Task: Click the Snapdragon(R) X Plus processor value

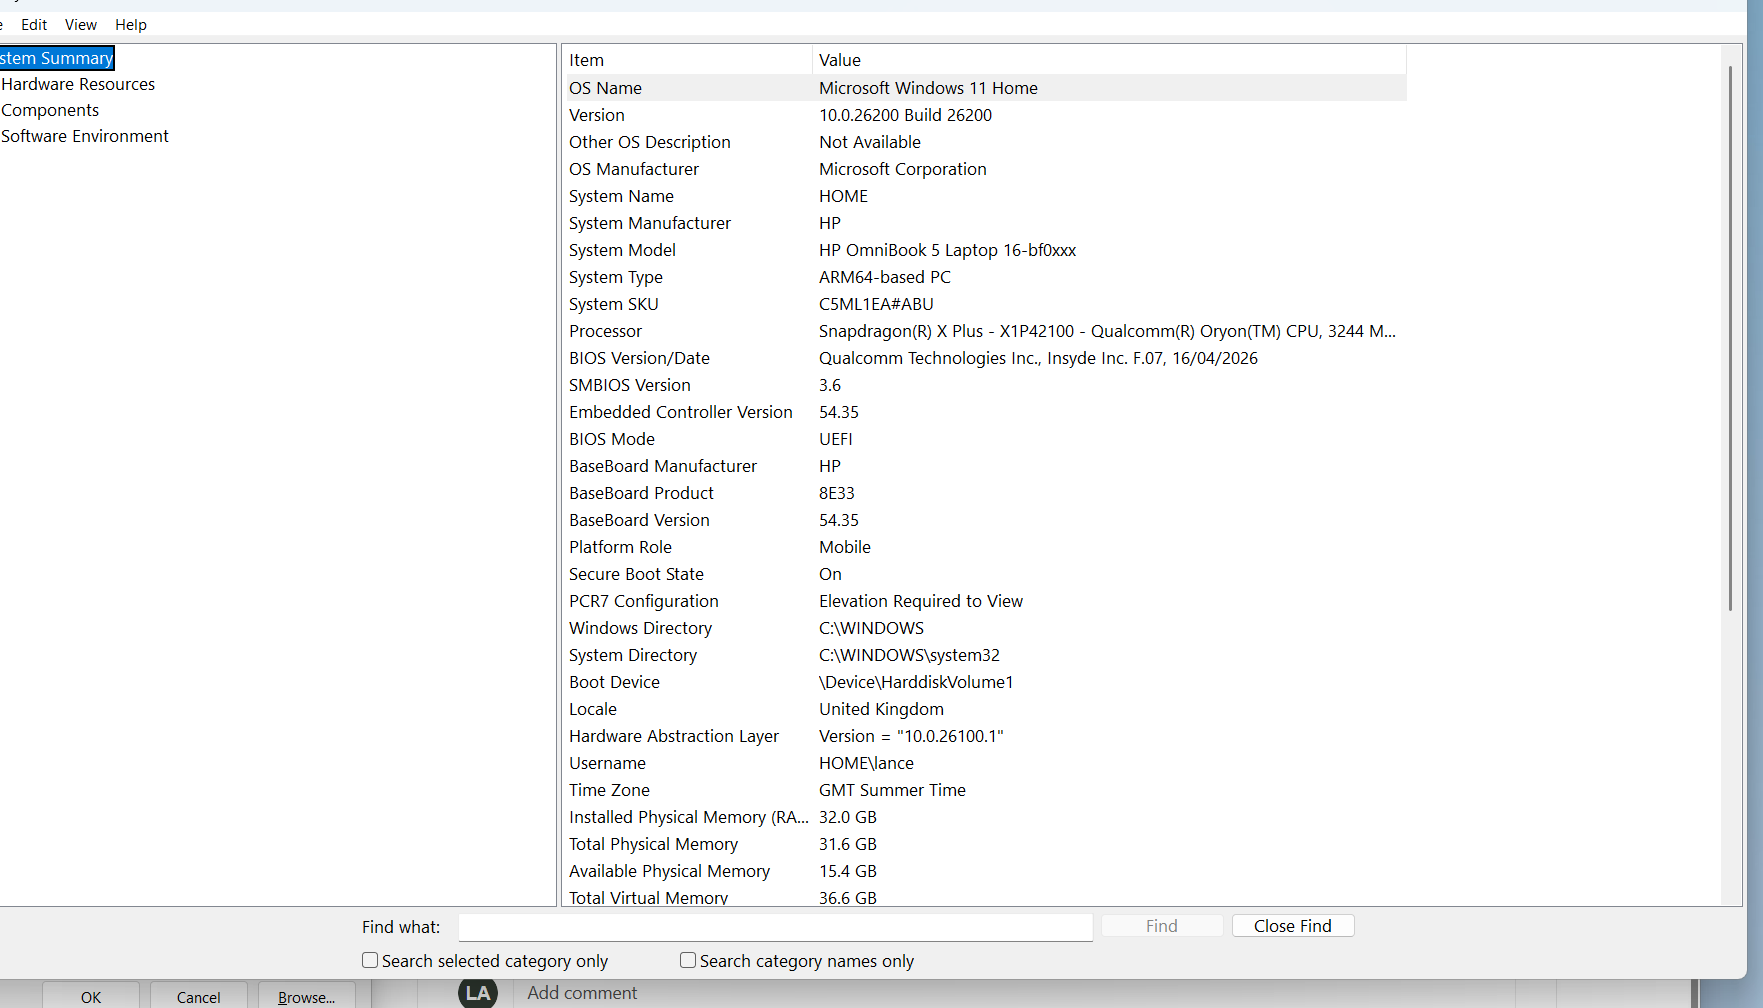Action: point(1107,331)
